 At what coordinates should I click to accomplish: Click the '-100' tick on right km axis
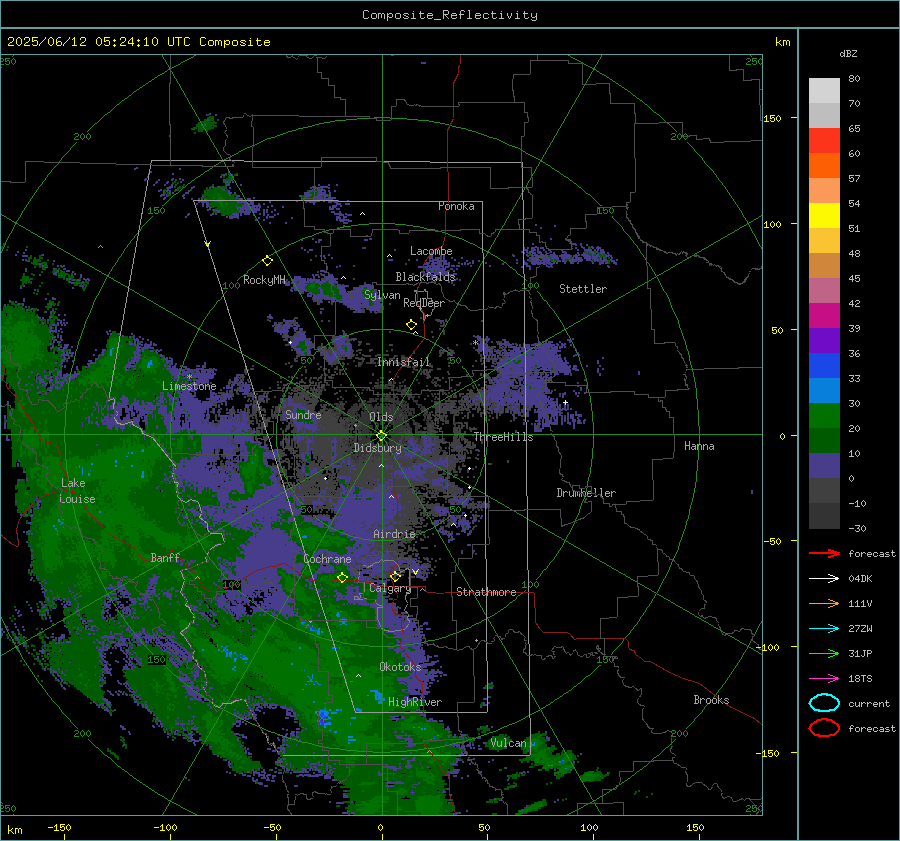767,647
